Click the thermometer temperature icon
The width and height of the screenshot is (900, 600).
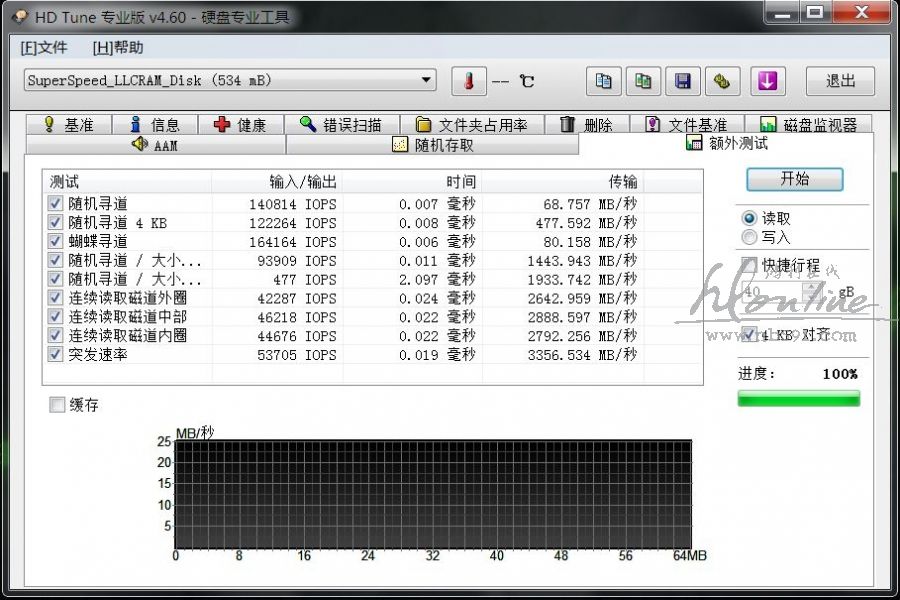coord(468,81)
